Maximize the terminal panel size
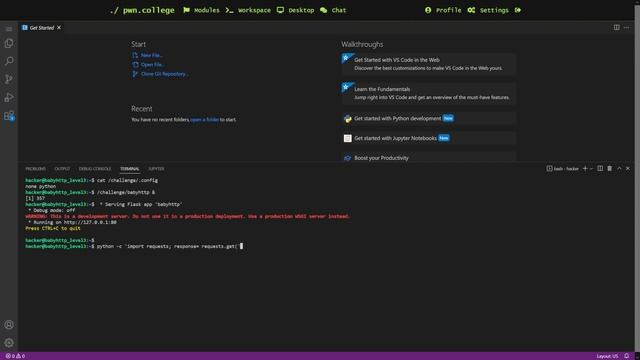640x360 pixels. [x=619, y=169]
